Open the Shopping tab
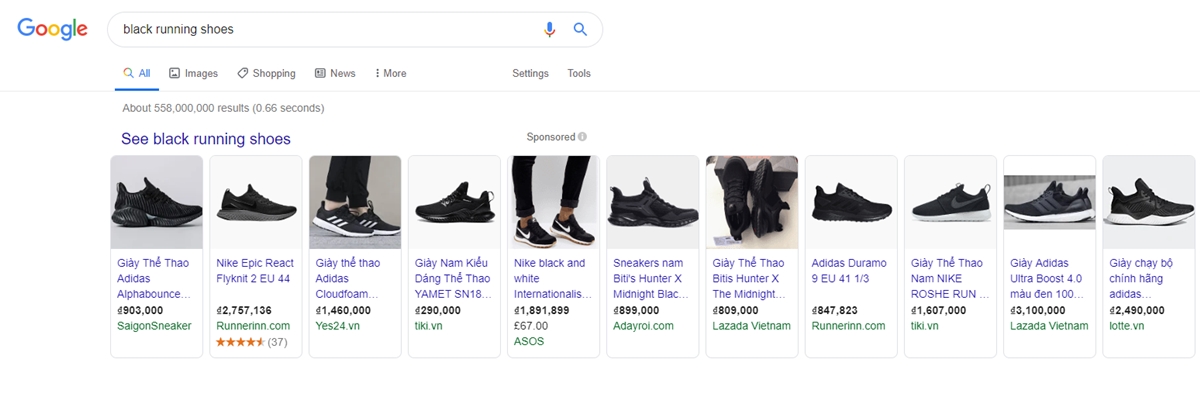1200x393 pixels. pyautogui.click(x=266, y=73)
